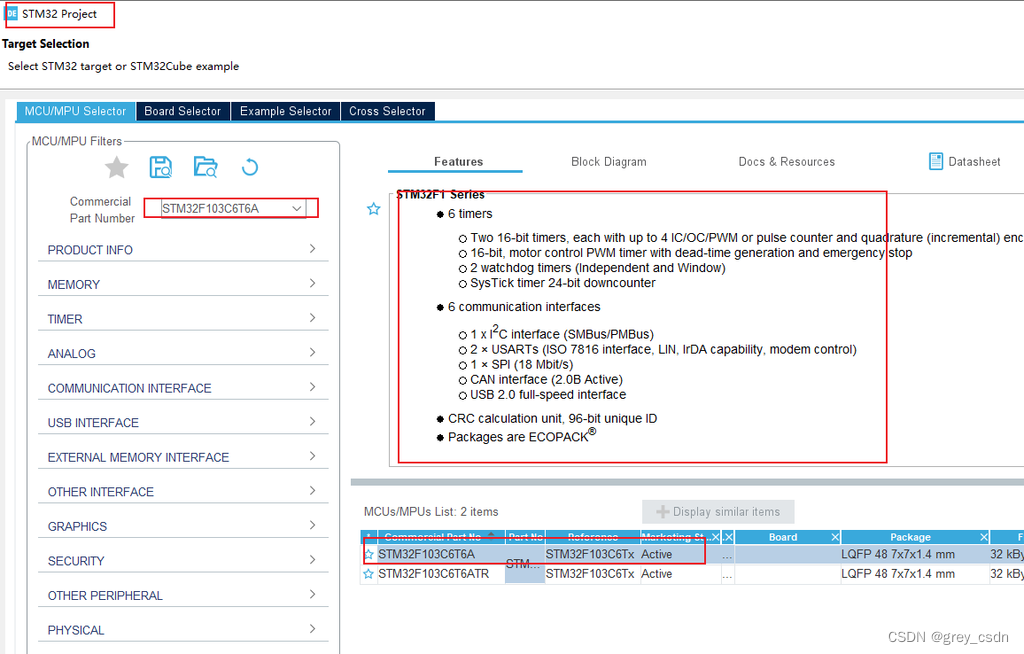Open the Cross Selector tab
The width and height of the screenshot is (1024, 654).
tap(387, 111)
